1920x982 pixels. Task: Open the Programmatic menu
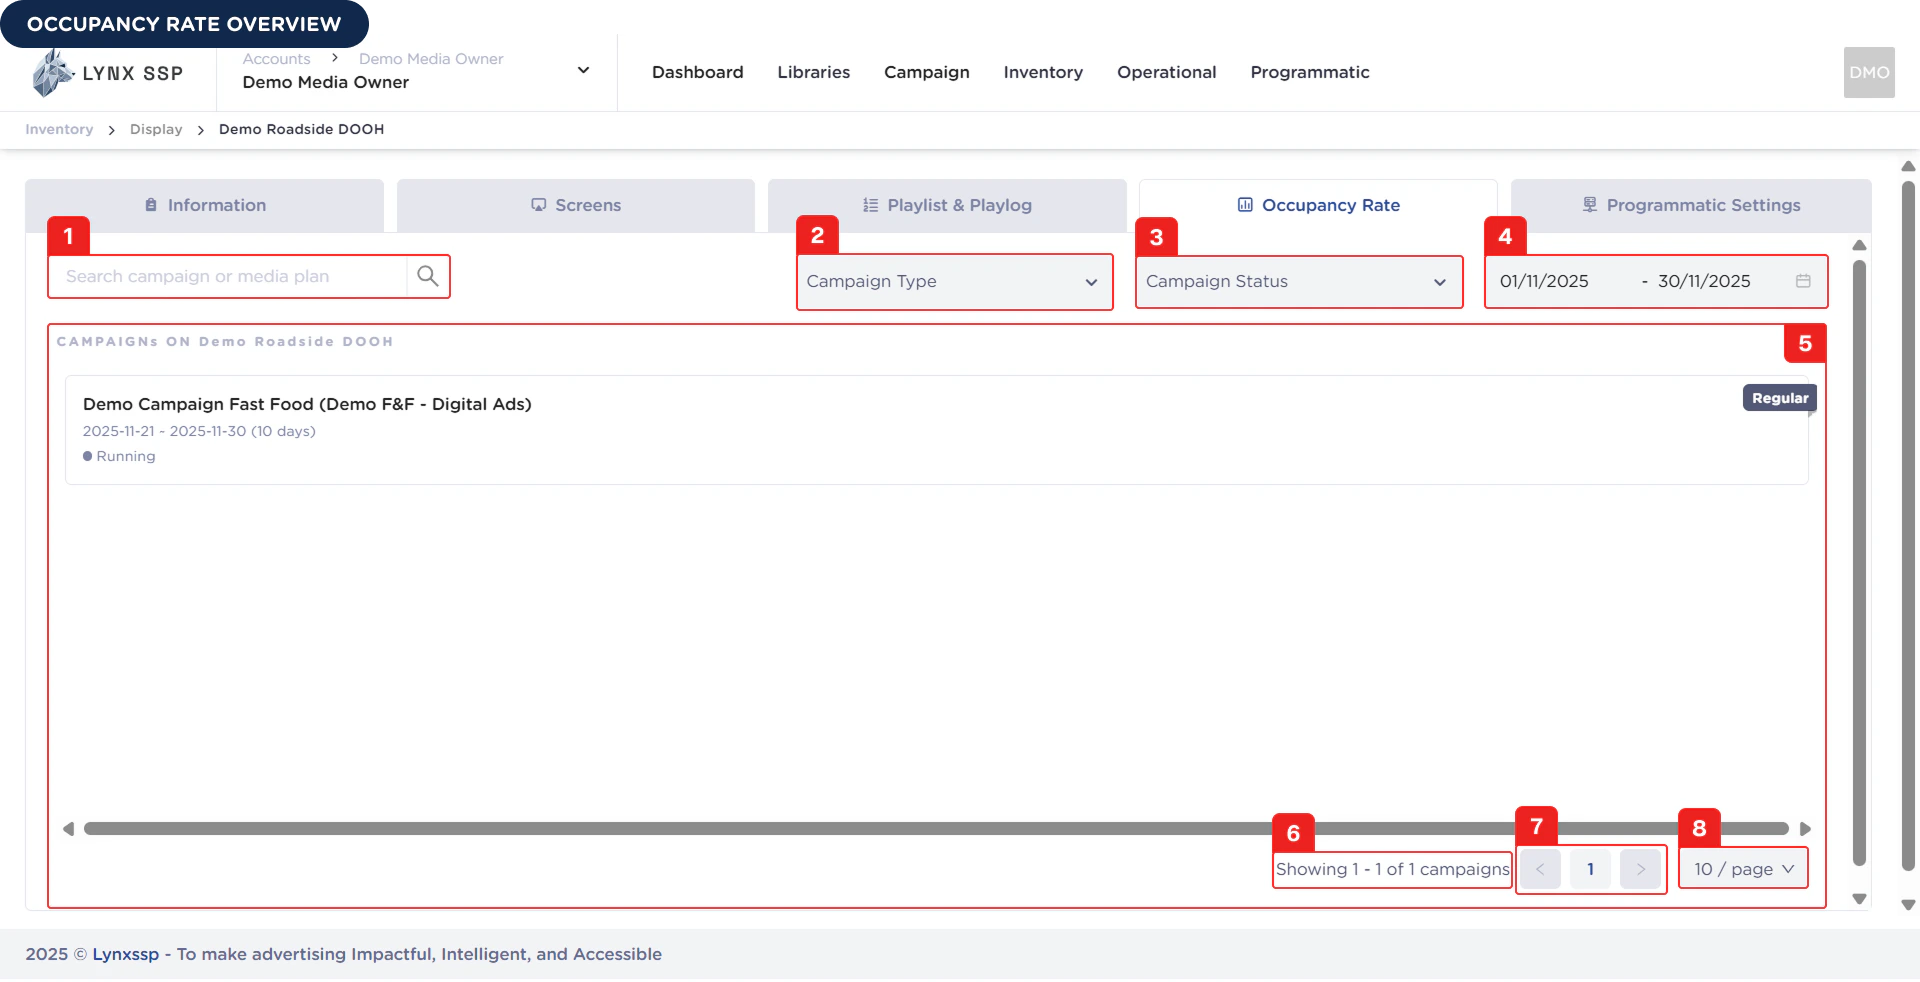(x=1310, y=72)
